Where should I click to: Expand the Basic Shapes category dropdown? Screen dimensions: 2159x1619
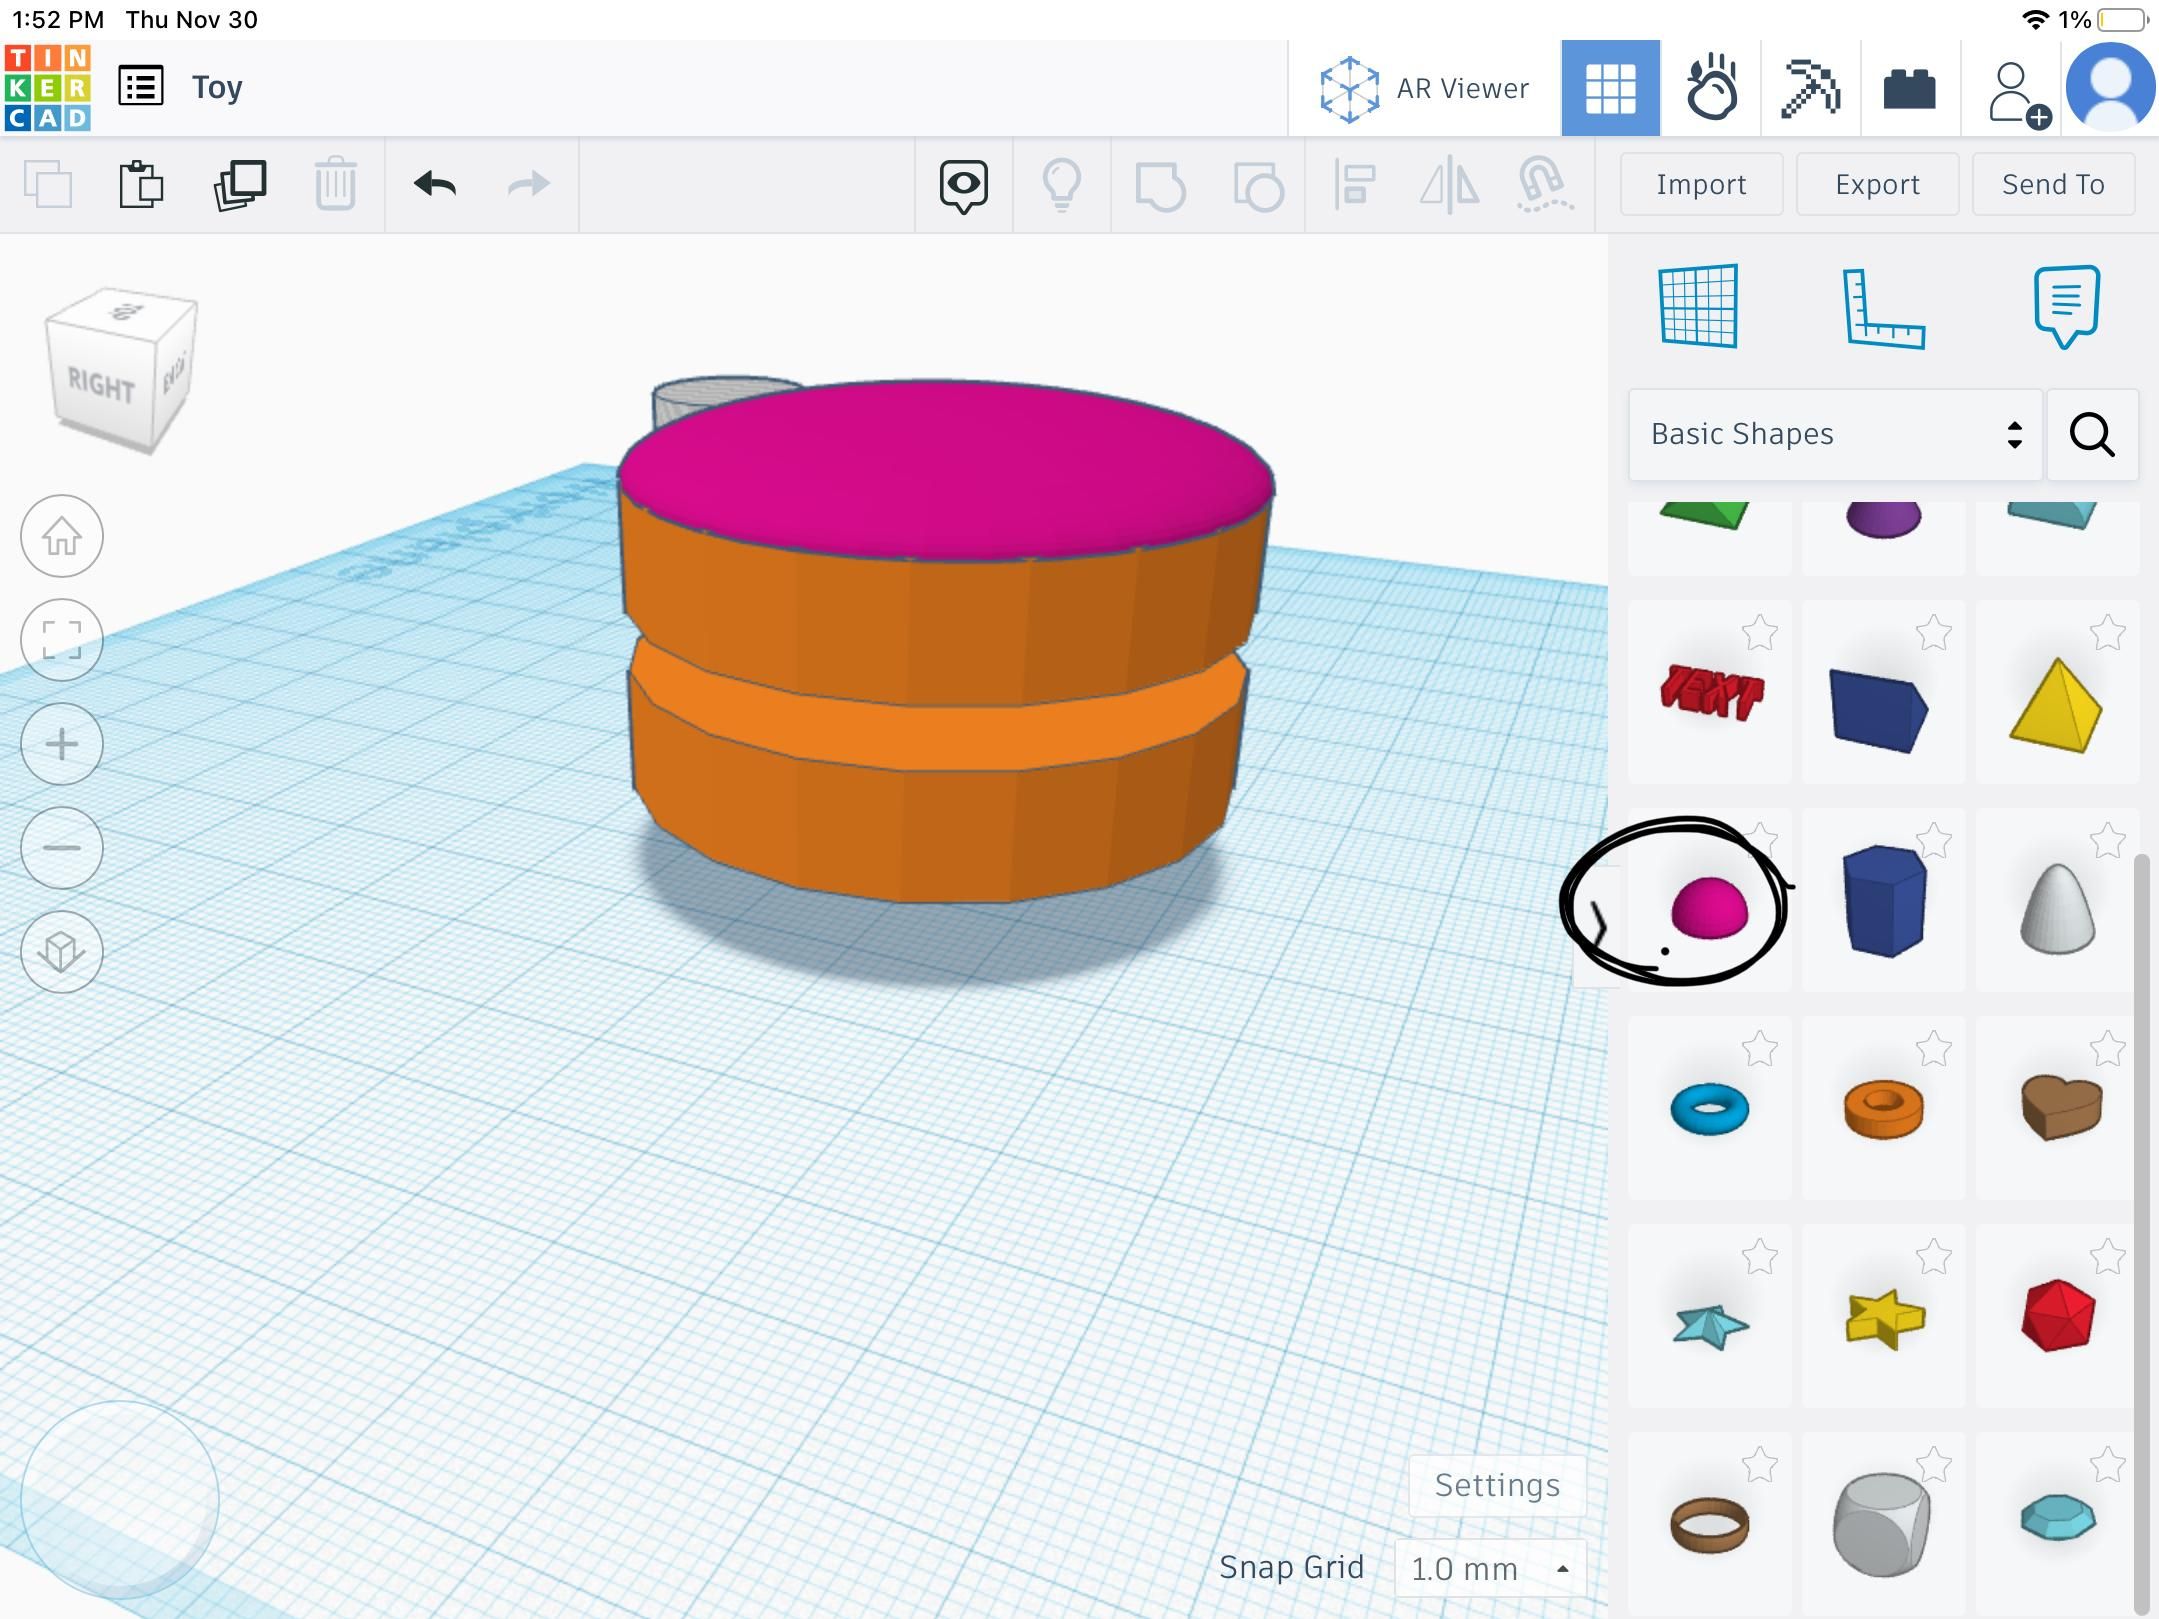[1835, 434]
